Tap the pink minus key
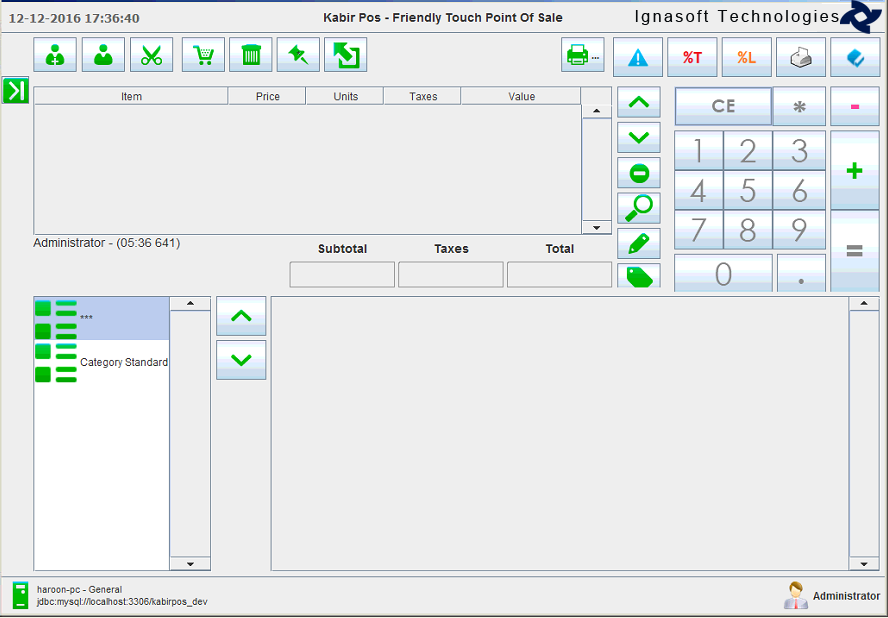888x618 pixels. [x=855, y=106]
